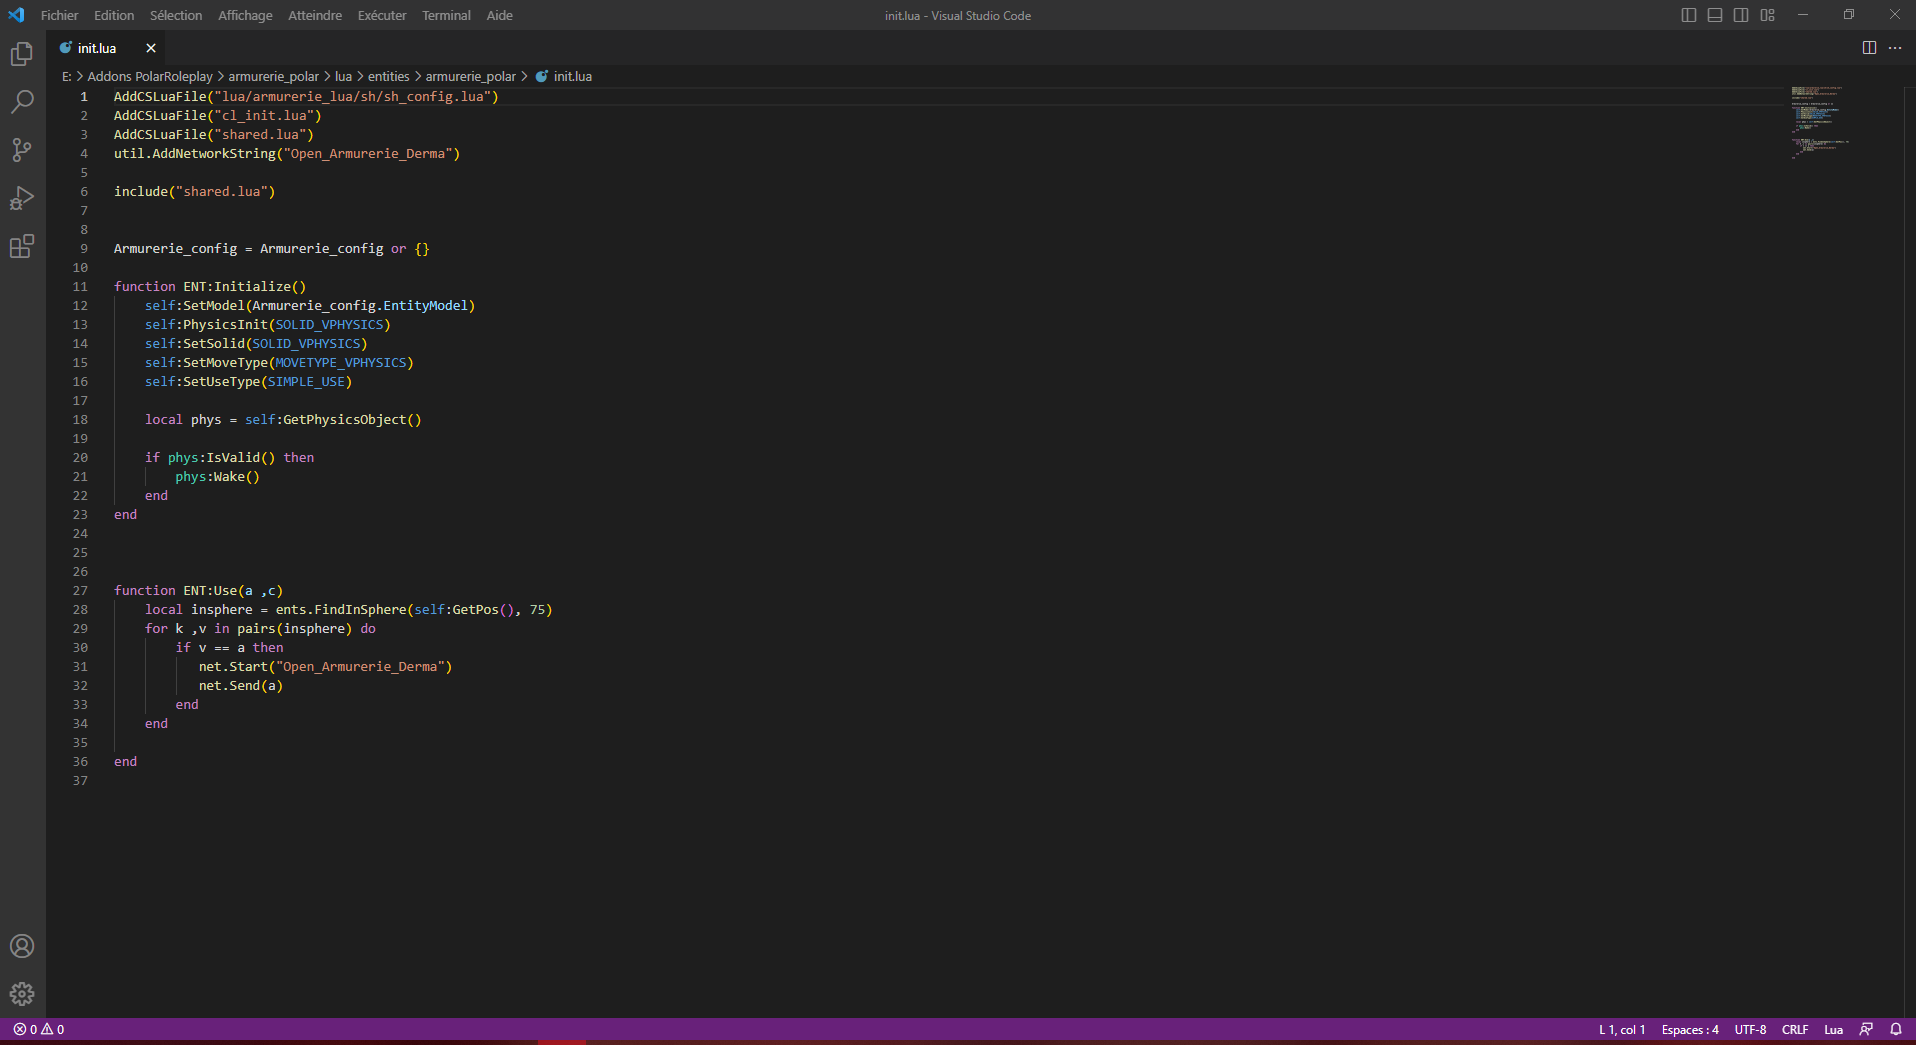Click util.AddNetworkString on line 4
1916x1045 pixels.
[x=195, y=153]
